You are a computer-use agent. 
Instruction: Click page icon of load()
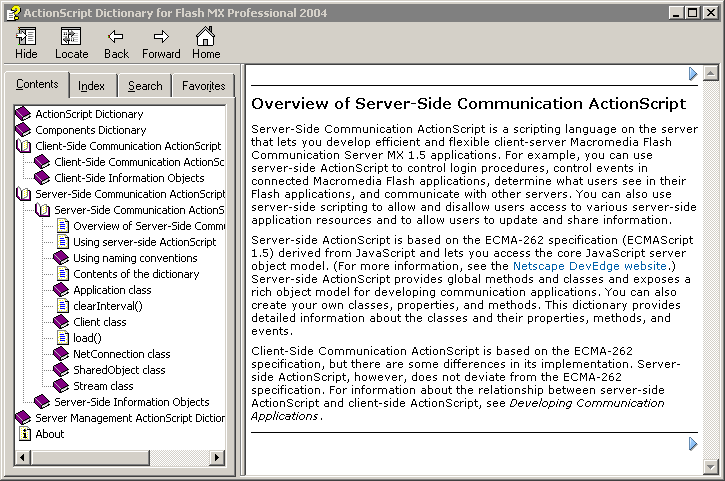click(63, 338)
